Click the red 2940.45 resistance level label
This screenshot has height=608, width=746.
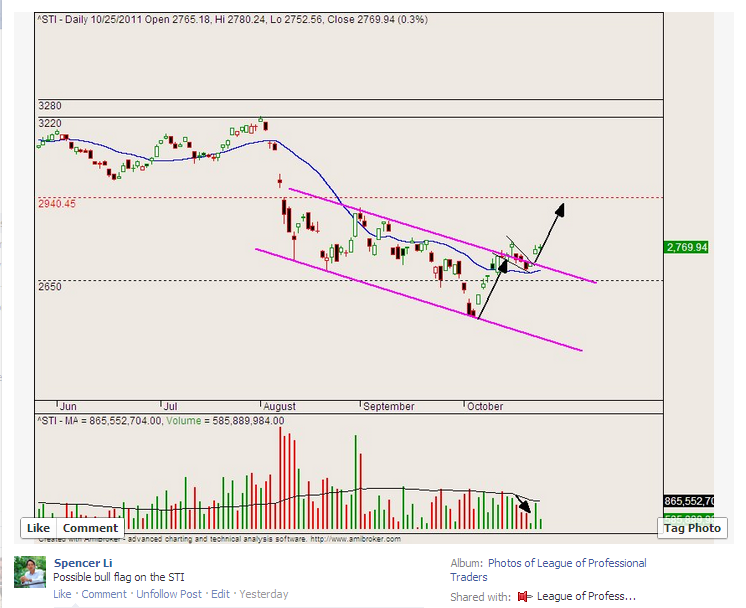click(x=57, y=203)
